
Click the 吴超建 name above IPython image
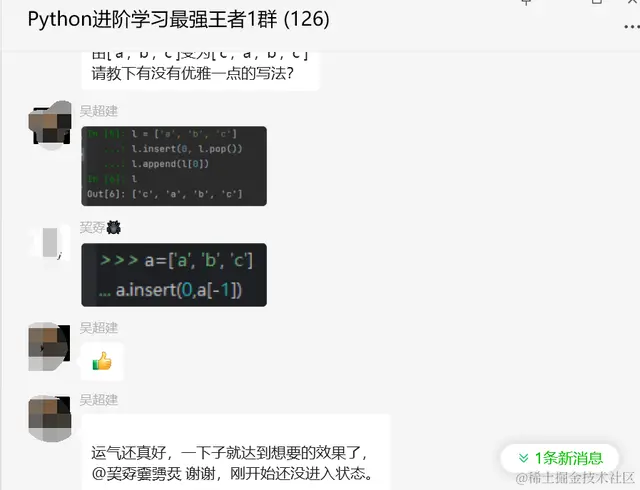coord(99,111)
